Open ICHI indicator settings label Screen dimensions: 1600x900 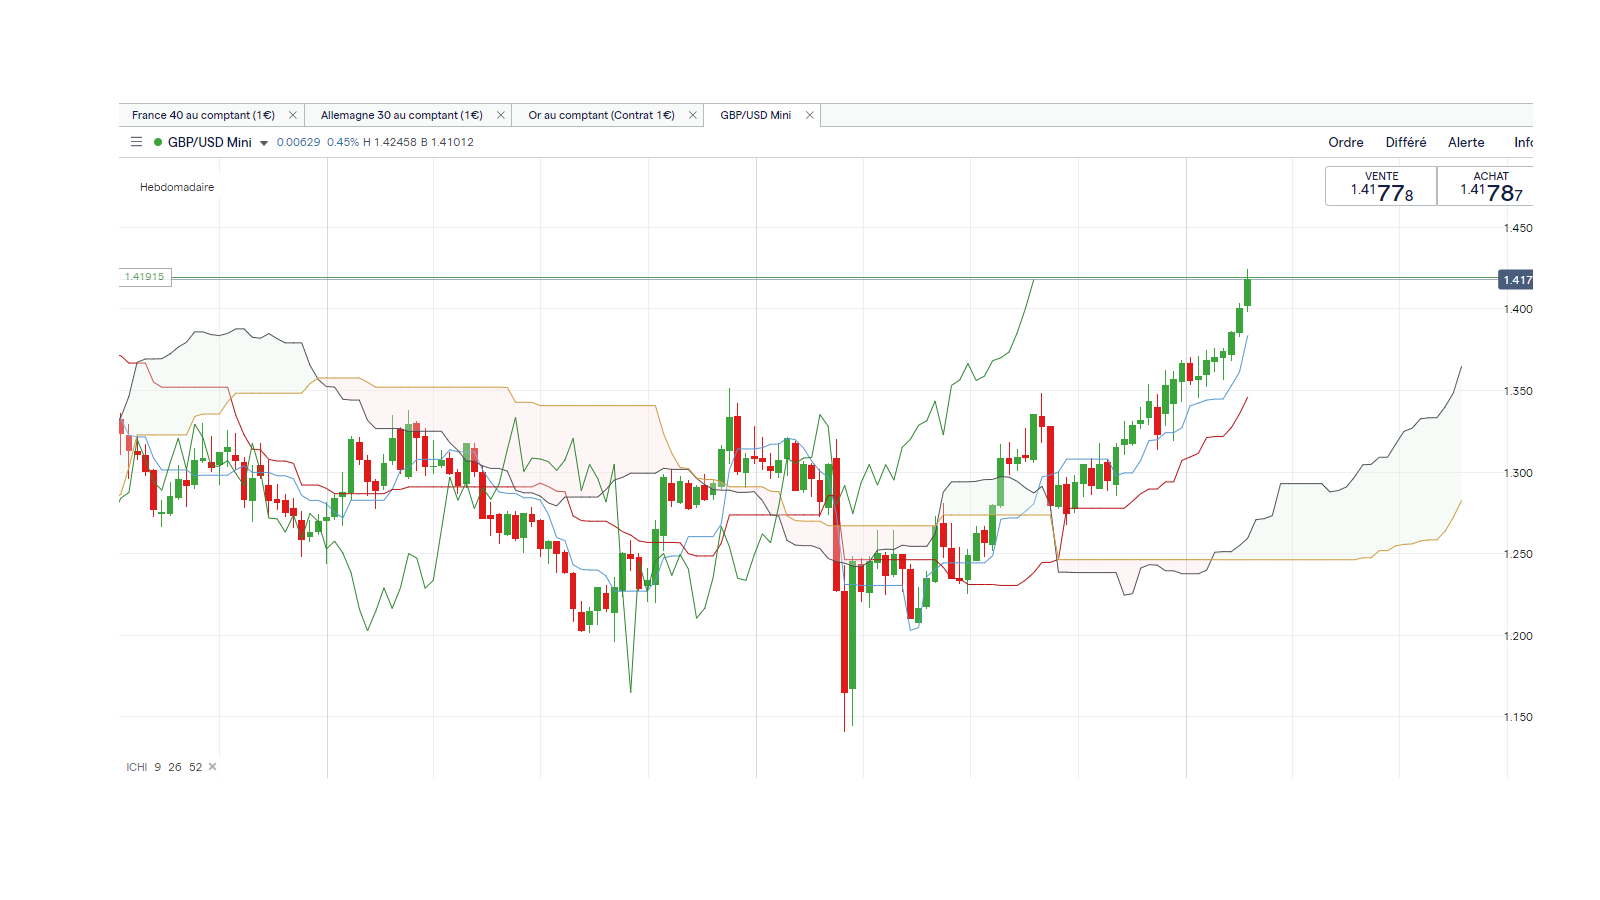(136, 767)
